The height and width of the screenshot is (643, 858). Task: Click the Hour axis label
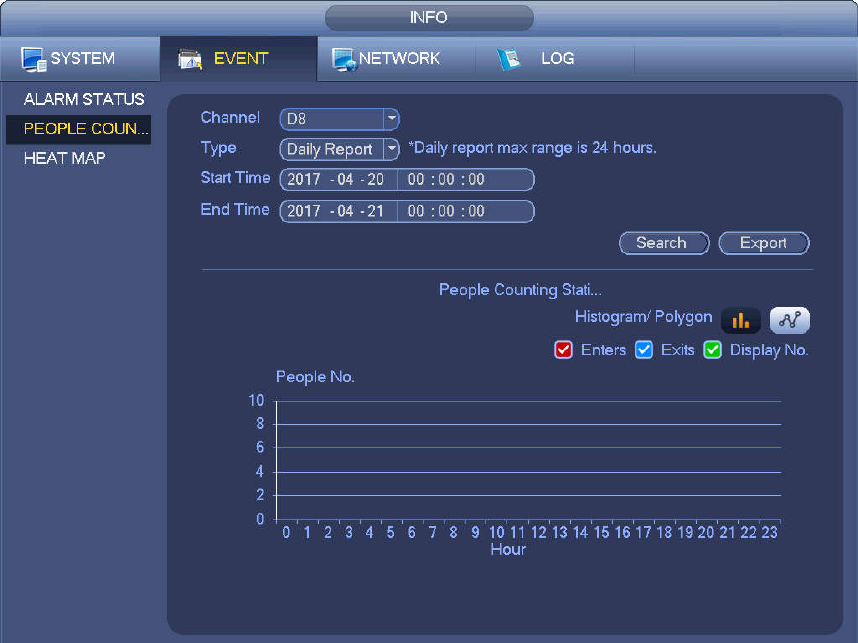point(508,549)
